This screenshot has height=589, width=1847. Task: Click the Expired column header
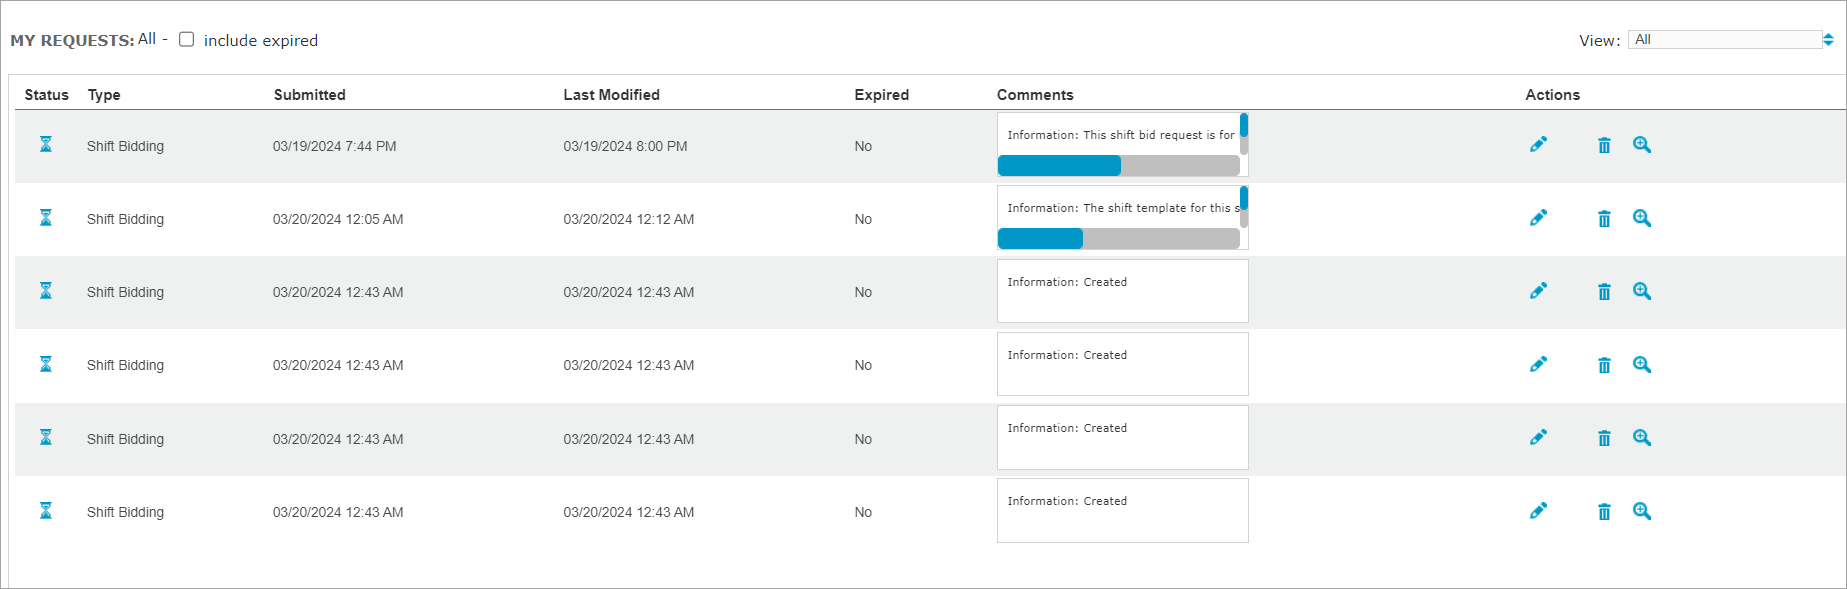(881, 95)
